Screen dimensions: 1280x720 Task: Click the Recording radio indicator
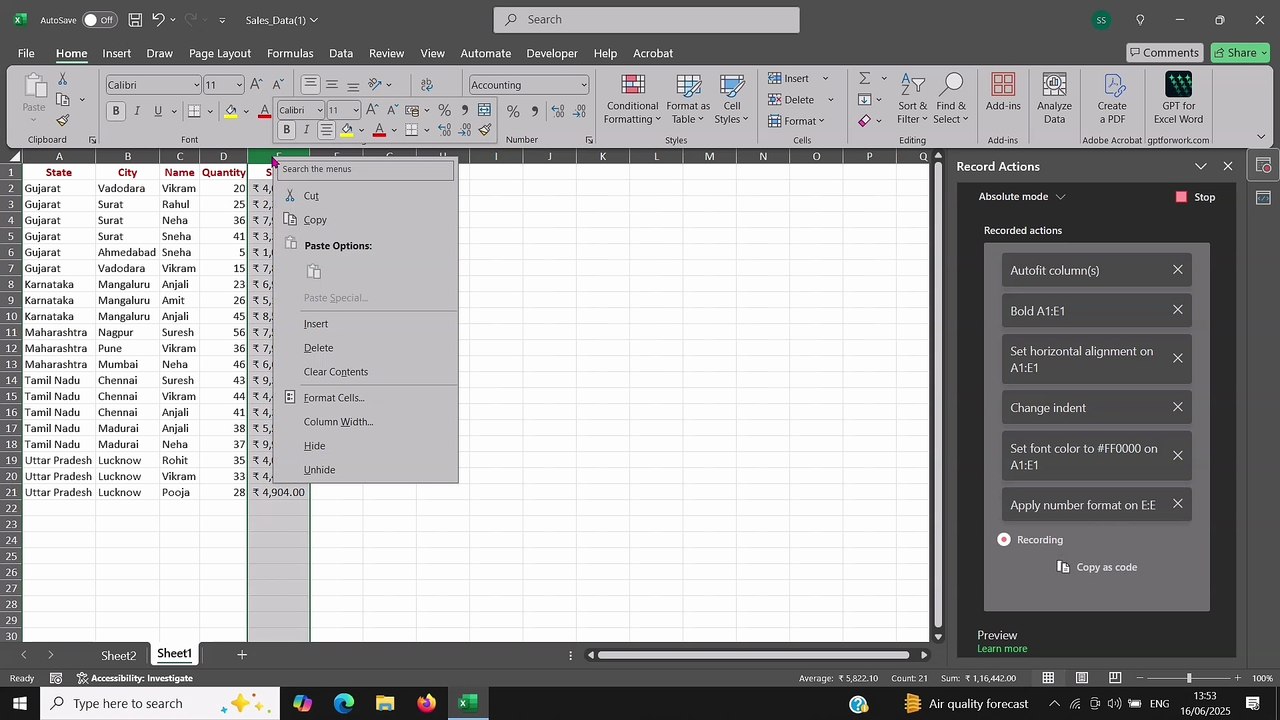pyautogui.click(x=1004, y=540)
